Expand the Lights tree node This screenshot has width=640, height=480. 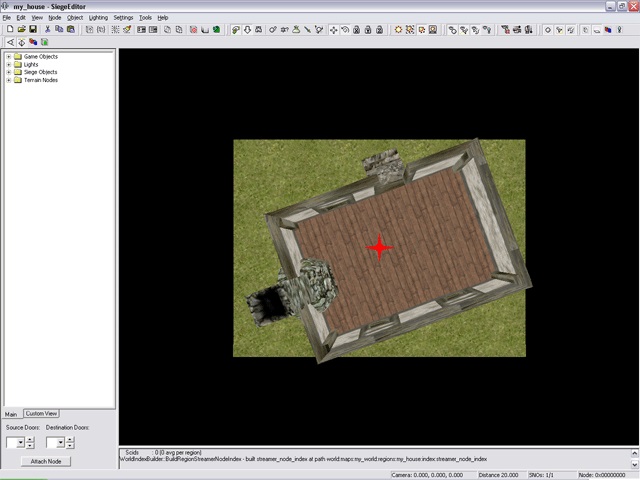click(8, 65)
